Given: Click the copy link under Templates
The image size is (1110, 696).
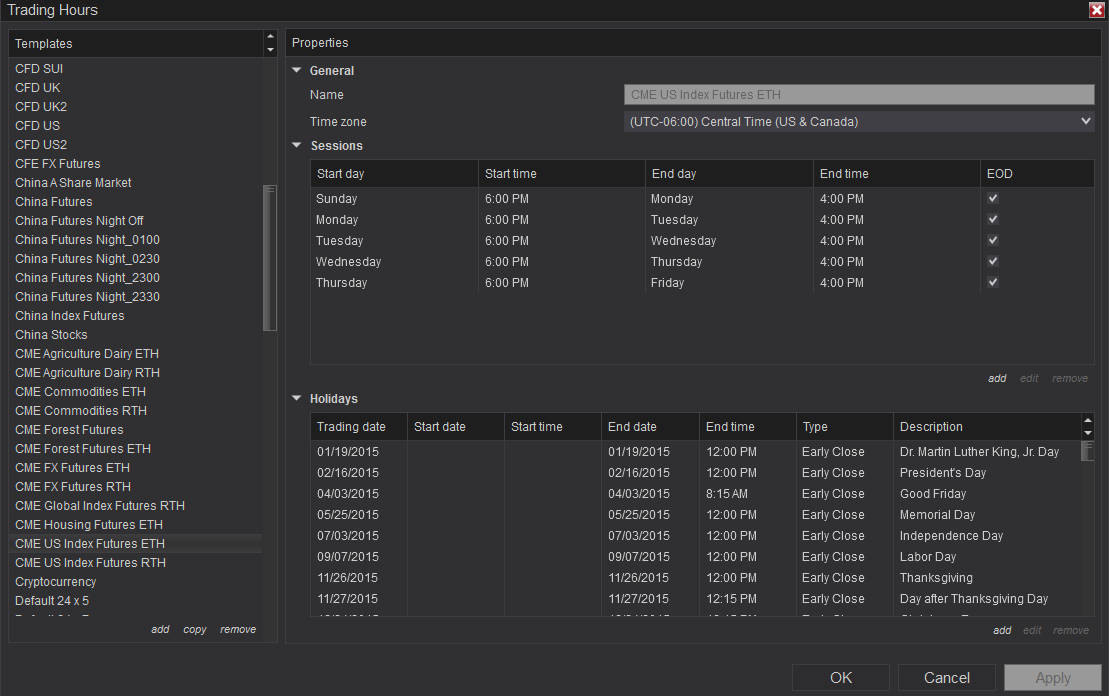Looking at the screenshot, I should [x=195, y=630].
